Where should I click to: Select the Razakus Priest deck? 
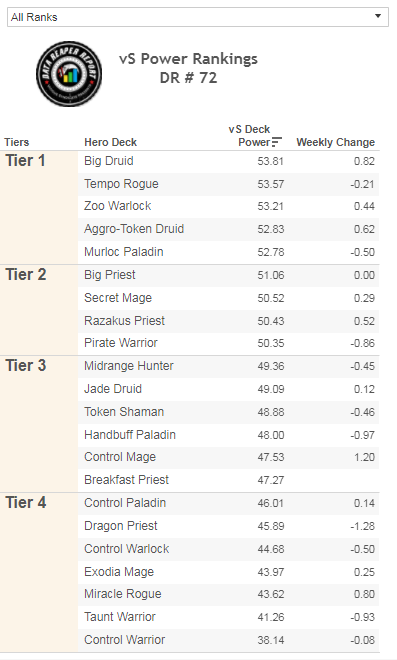click(x=124, y=321)
